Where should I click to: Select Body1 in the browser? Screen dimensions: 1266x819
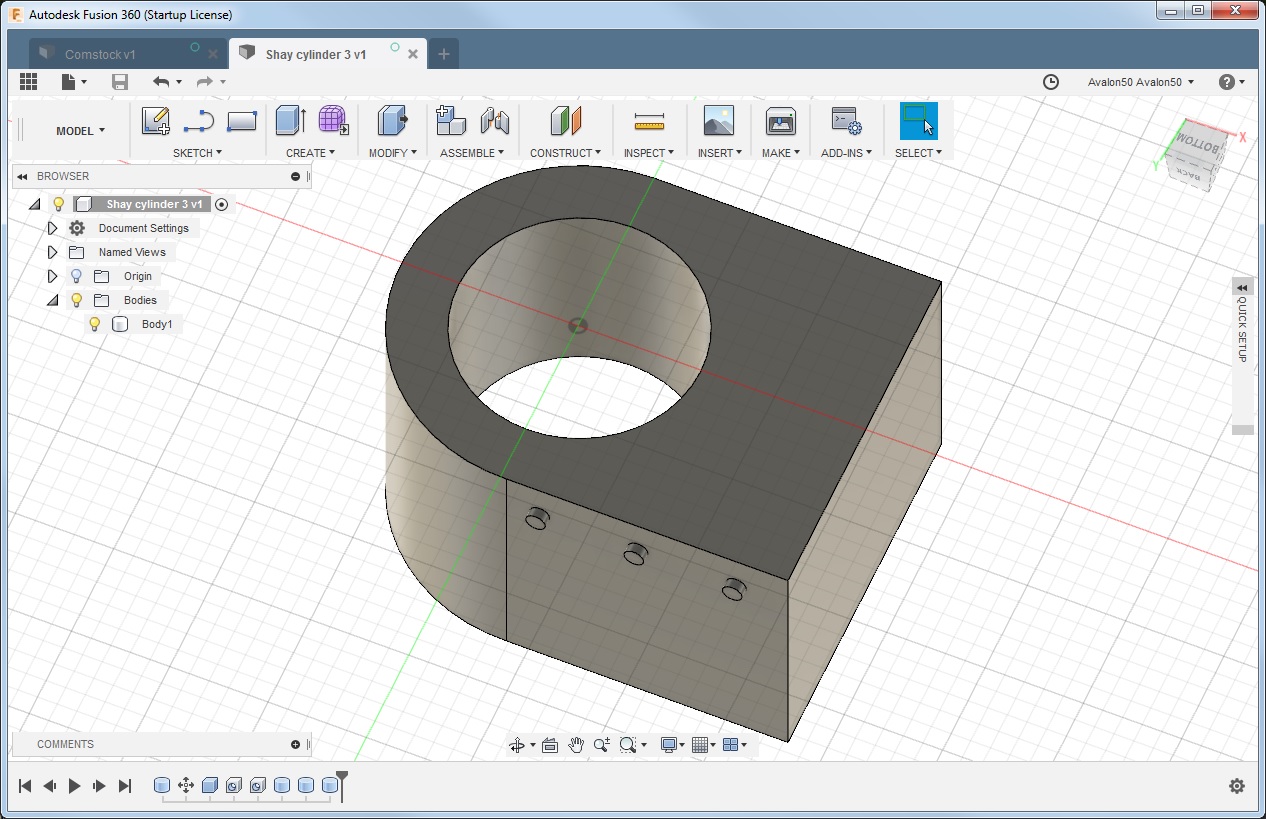pyautogui.click(x=157, y=324)
